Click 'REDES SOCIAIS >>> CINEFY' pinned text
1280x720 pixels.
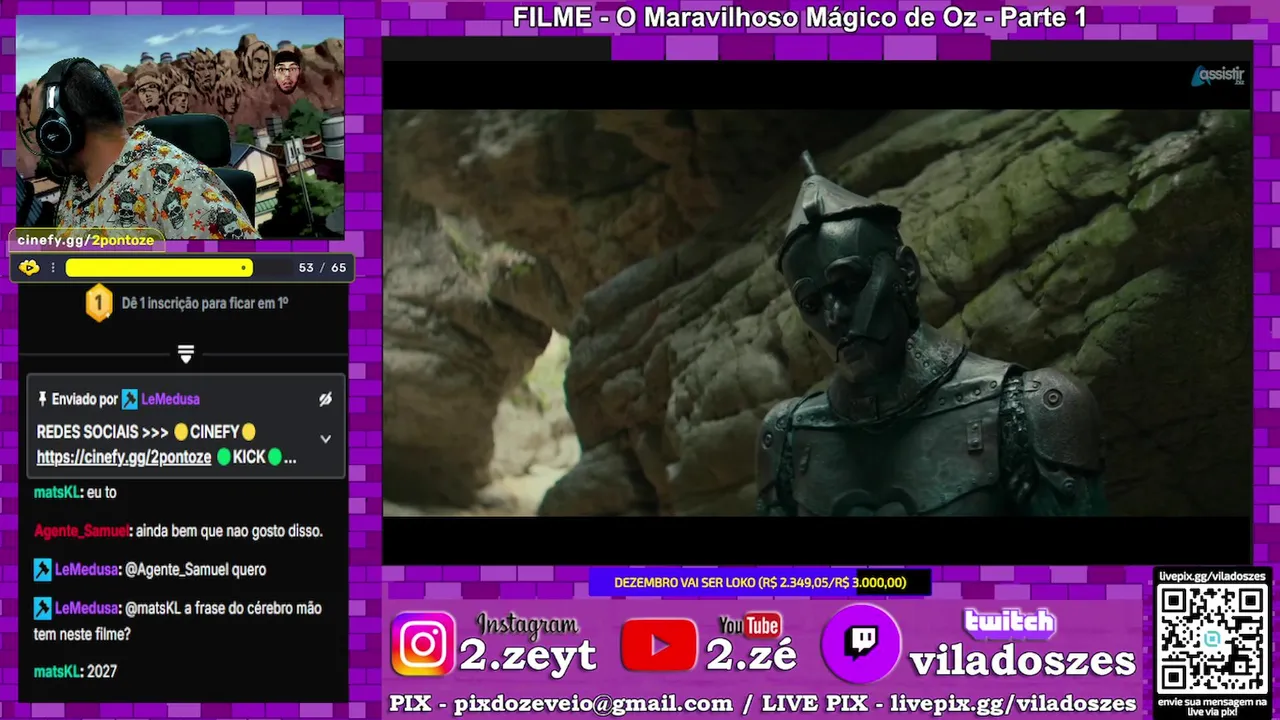point(147,432)
